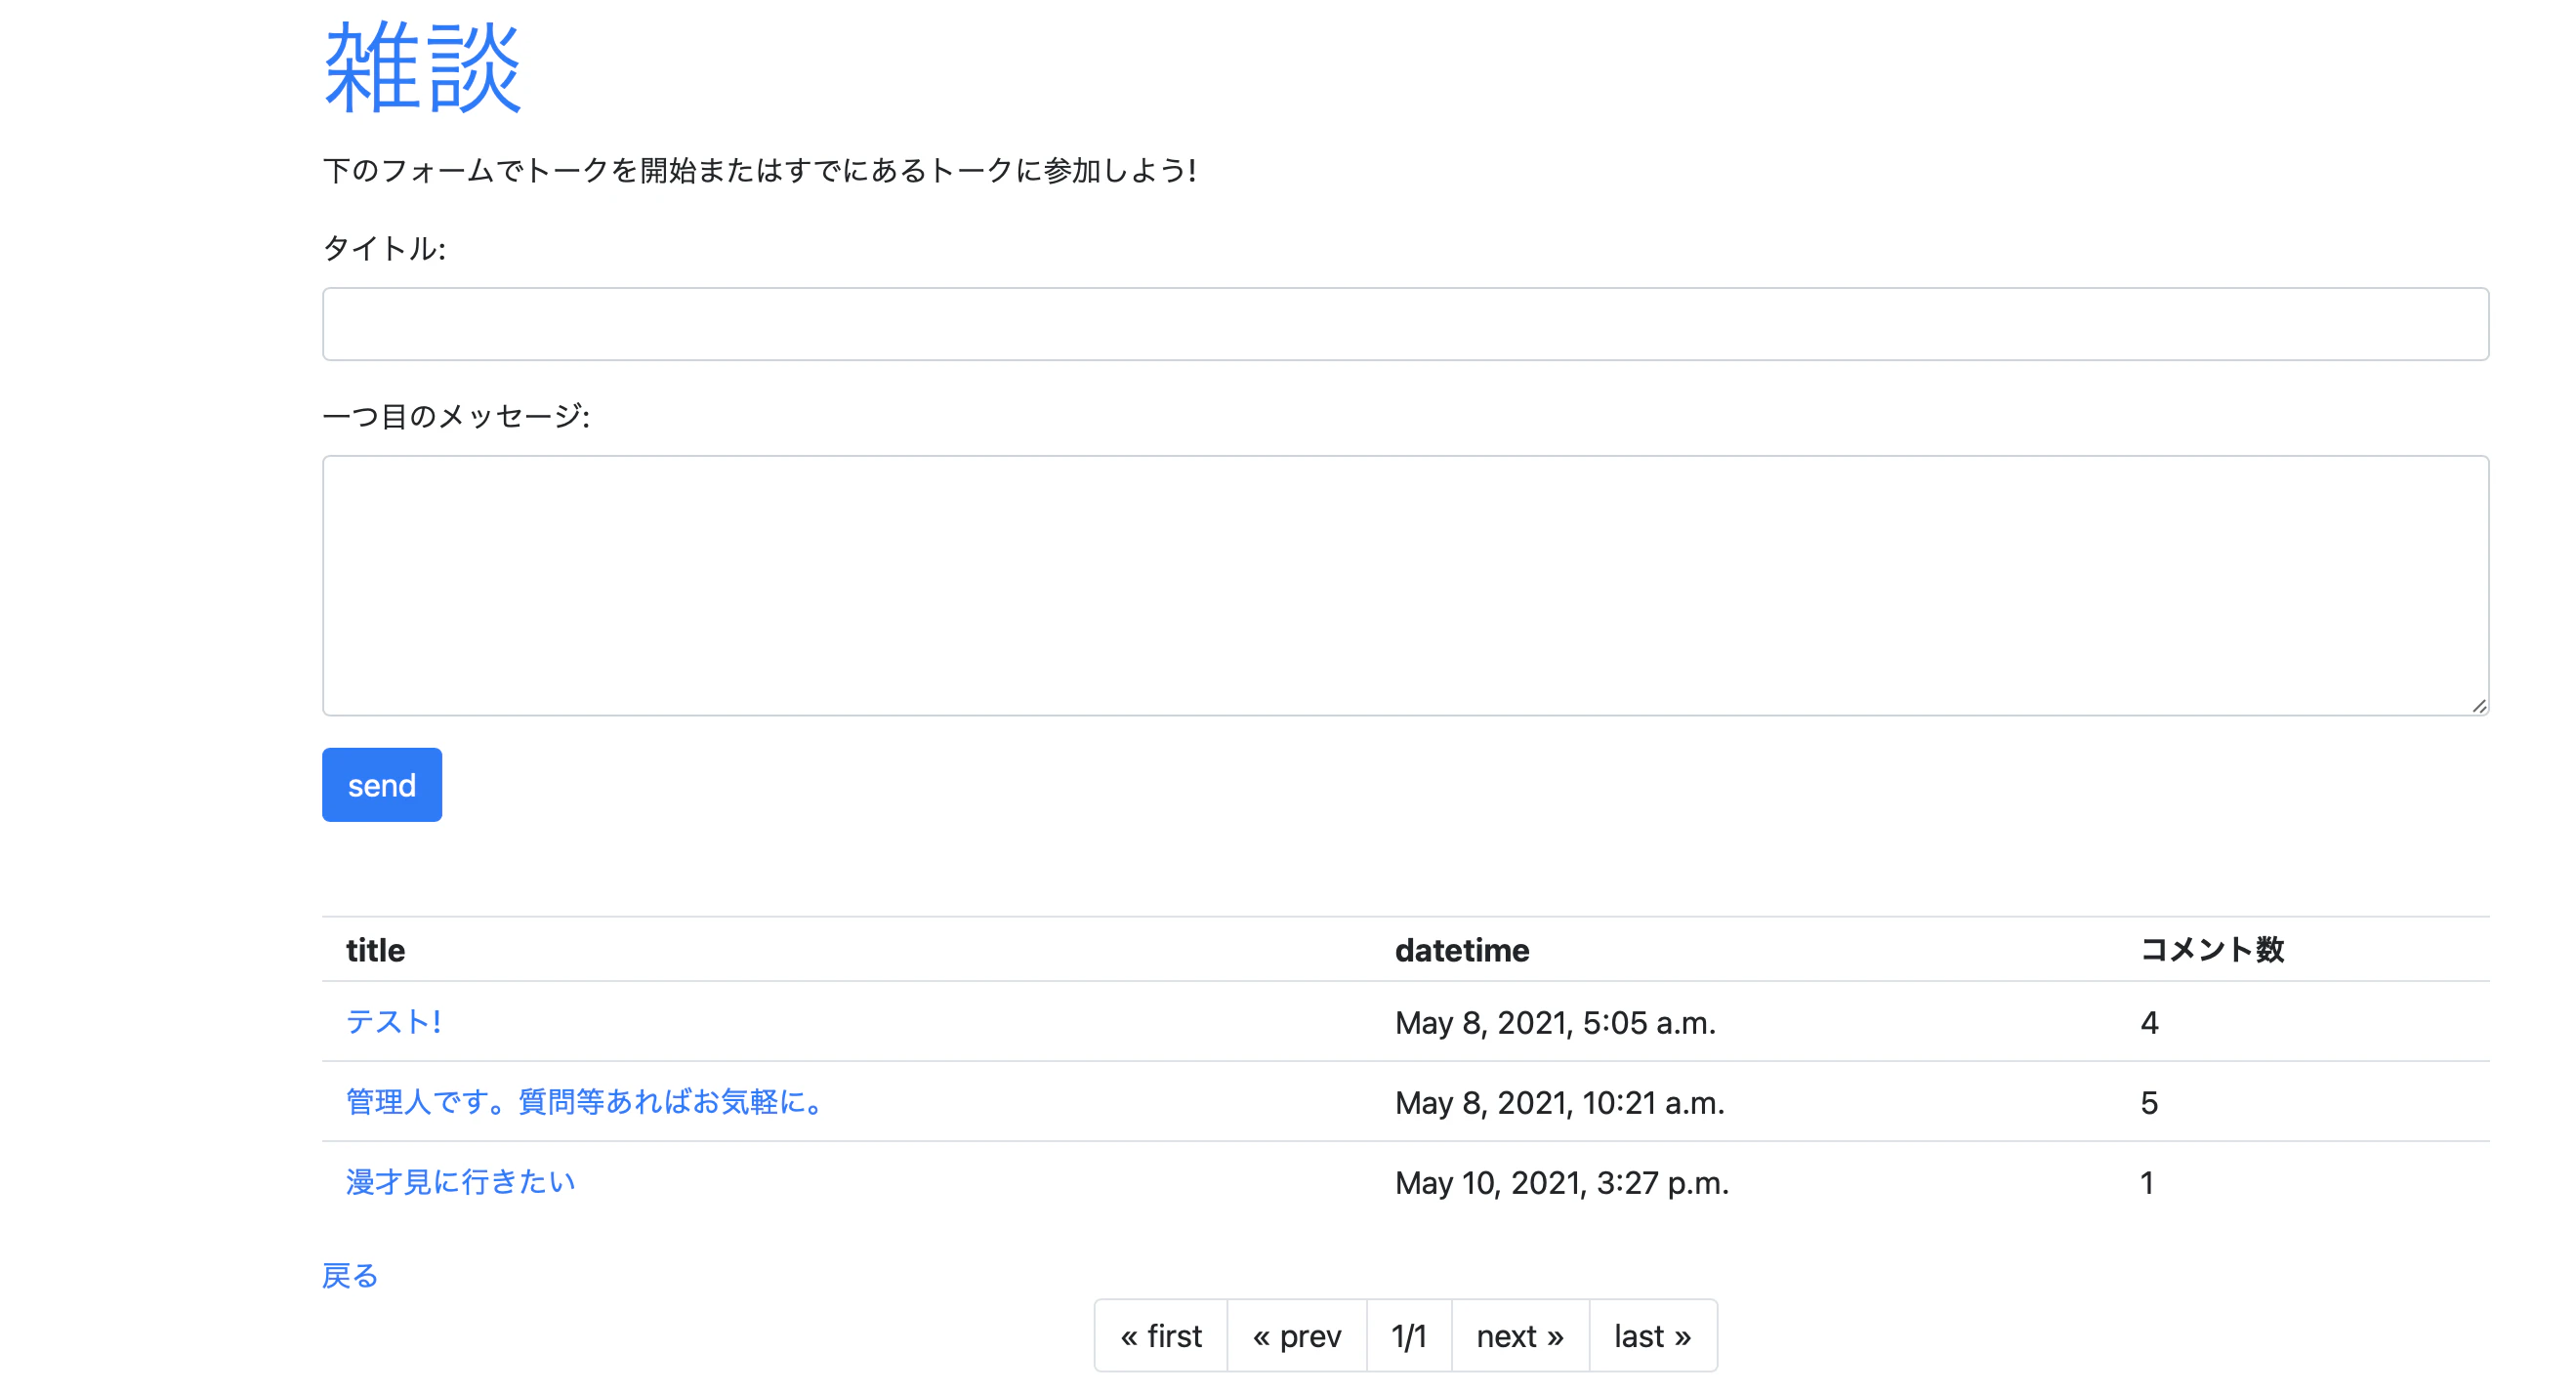Open the 漫才見に行きたい thread
2576x1392 pixels.
click(x=460, y=1181)
